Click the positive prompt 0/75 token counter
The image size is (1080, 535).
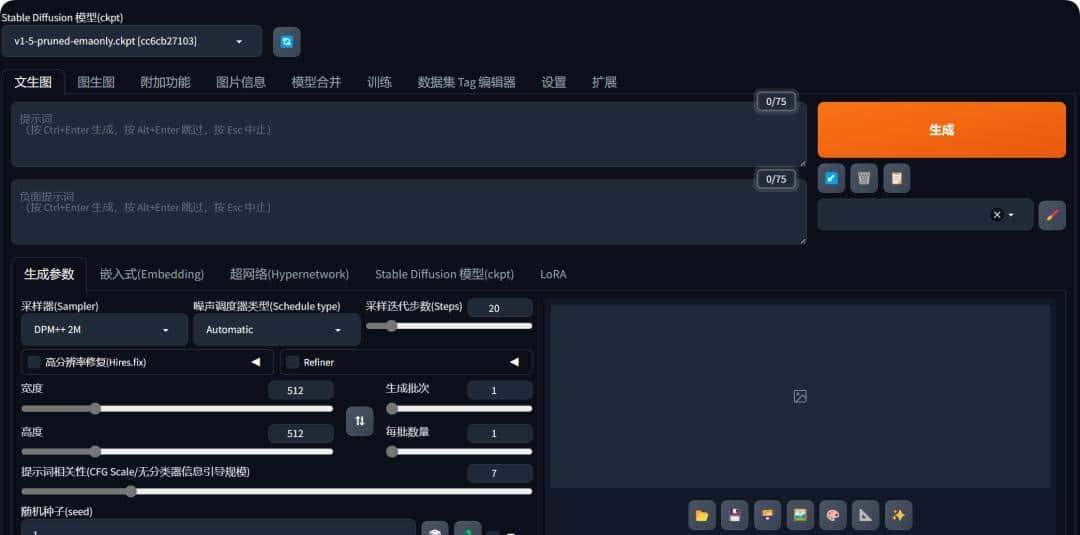click(776, 102)
